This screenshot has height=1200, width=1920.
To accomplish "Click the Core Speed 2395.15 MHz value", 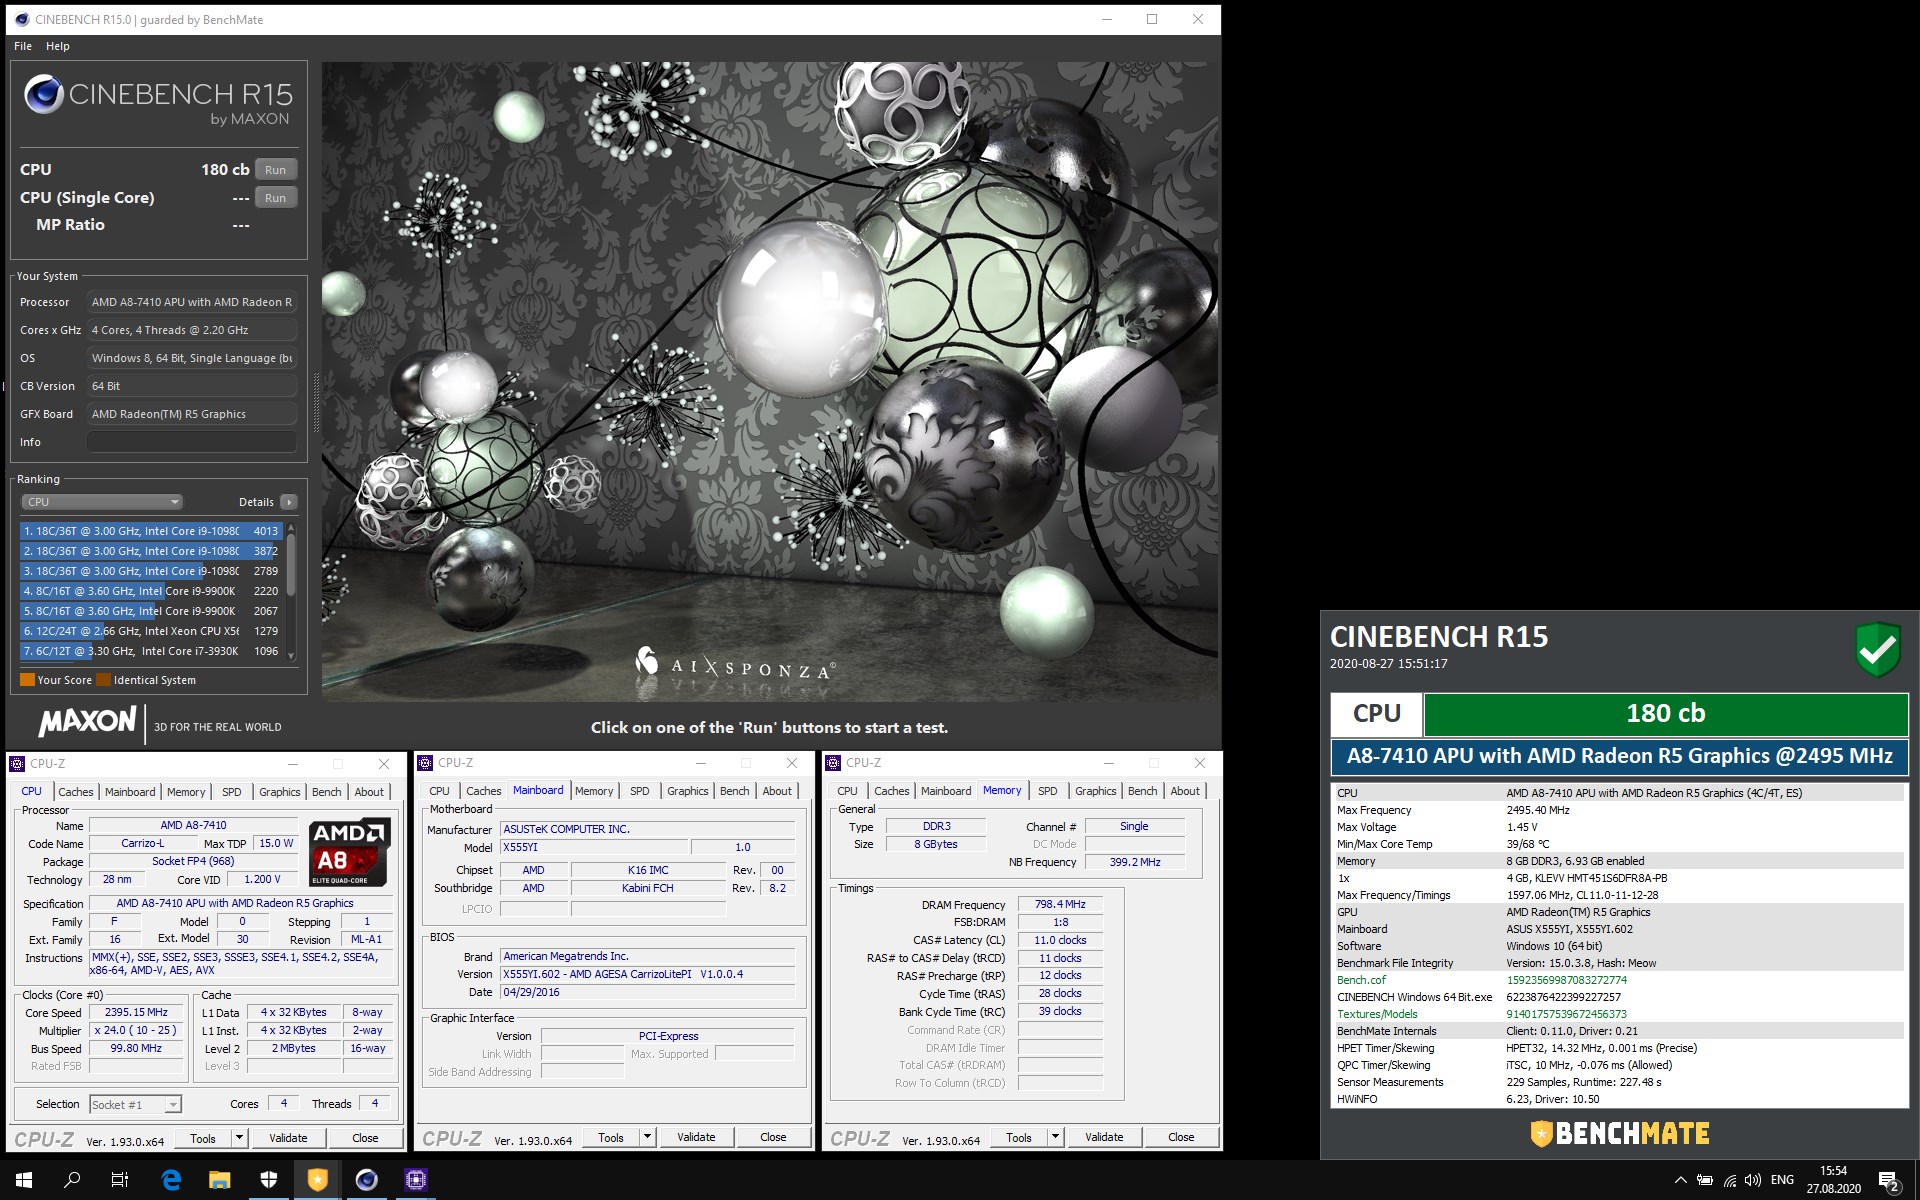I will [x=136, y=1012].
